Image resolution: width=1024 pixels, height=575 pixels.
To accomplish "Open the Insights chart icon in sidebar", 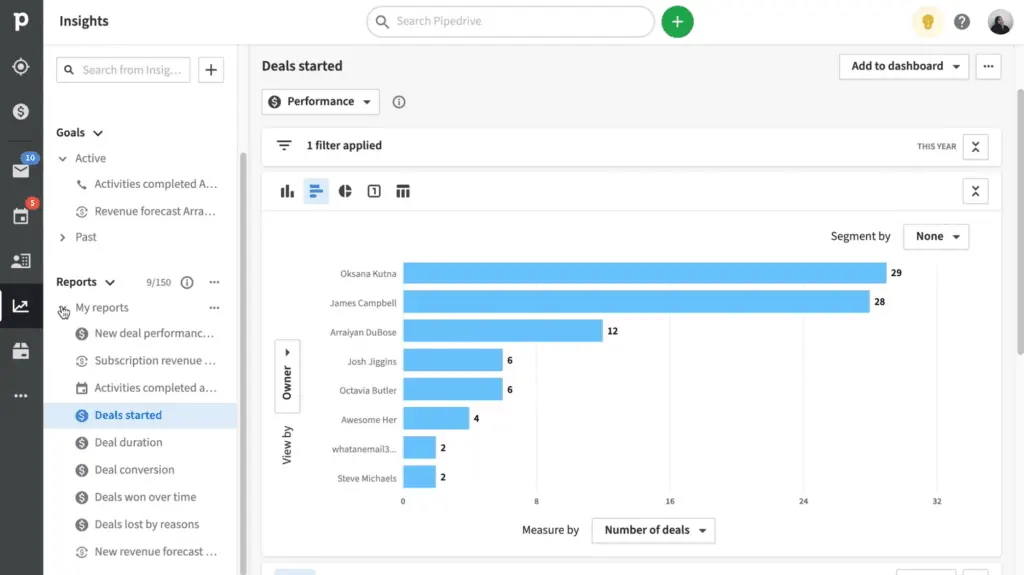I will point(21,306).
